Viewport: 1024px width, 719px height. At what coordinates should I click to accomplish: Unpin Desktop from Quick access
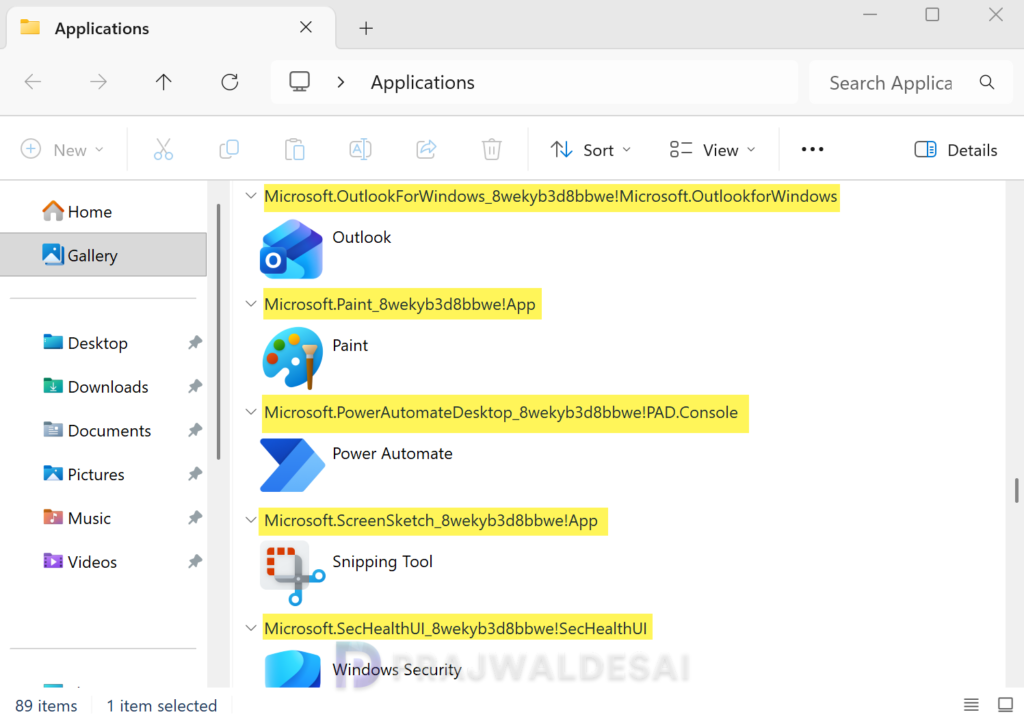195,342
